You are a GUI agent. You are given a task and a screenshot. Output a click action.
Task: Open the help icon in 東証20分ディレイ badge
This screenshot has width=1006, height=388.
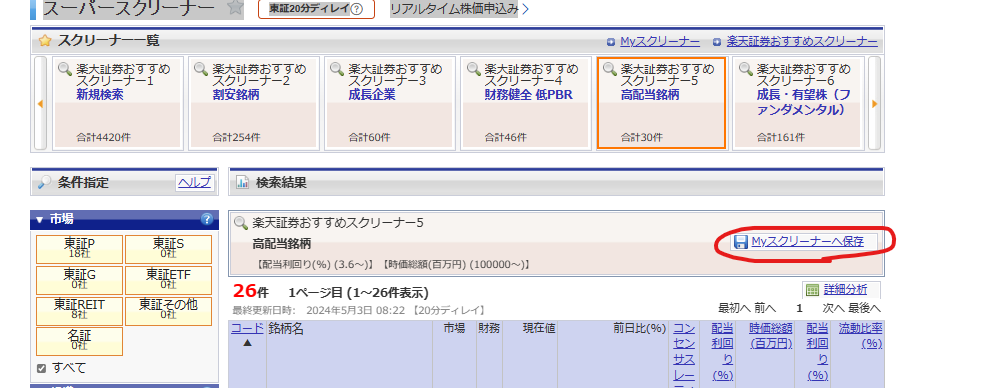pos(357,9)
